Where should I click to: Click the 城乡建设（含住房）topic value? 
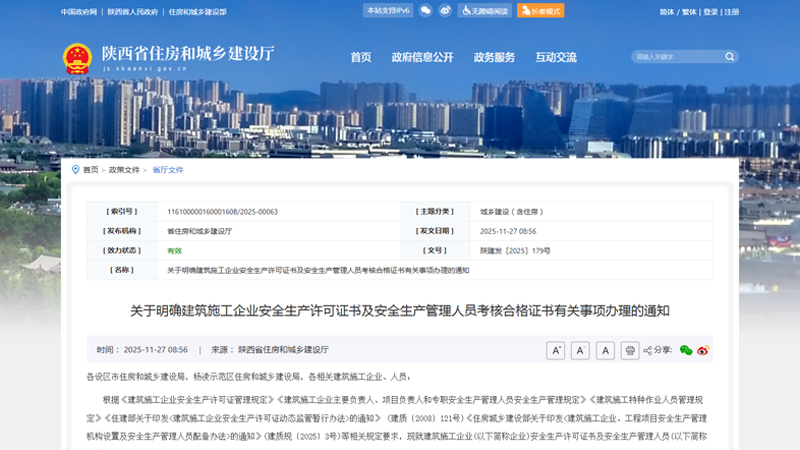pyautogui.click(x=512, y=212)
